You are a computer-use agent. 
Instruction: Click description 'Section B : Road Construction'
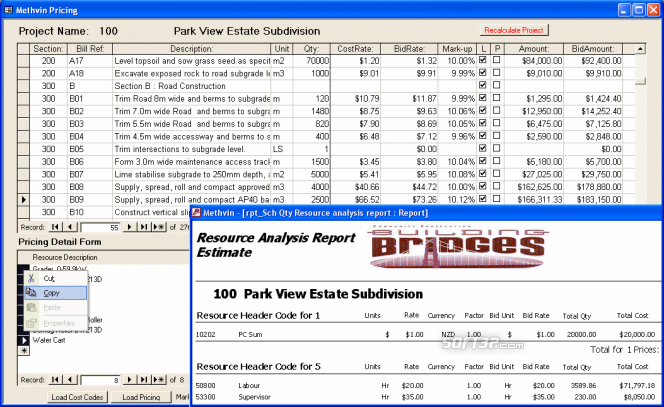(x=170, y=86)
